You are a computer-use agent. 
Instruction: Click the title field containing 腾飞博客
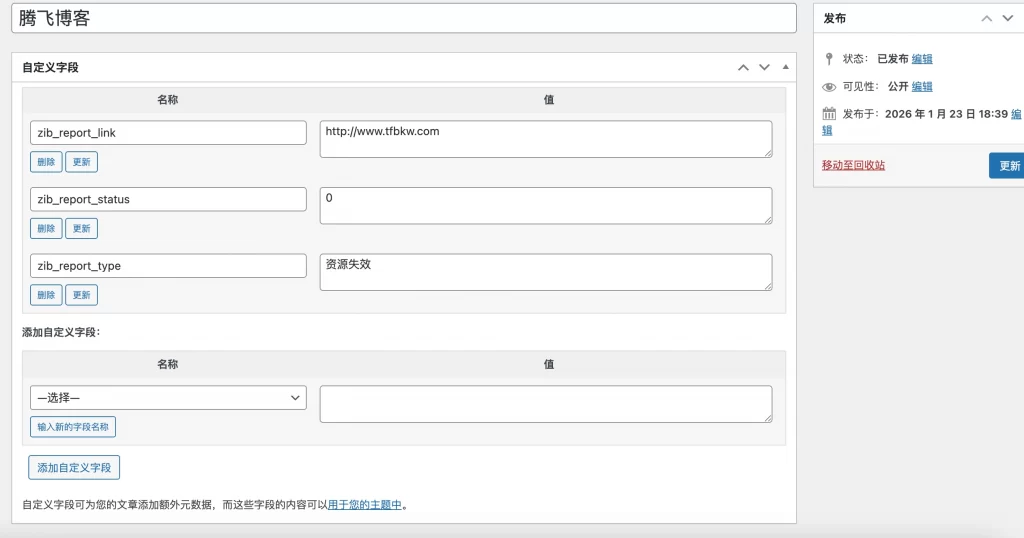404,18
